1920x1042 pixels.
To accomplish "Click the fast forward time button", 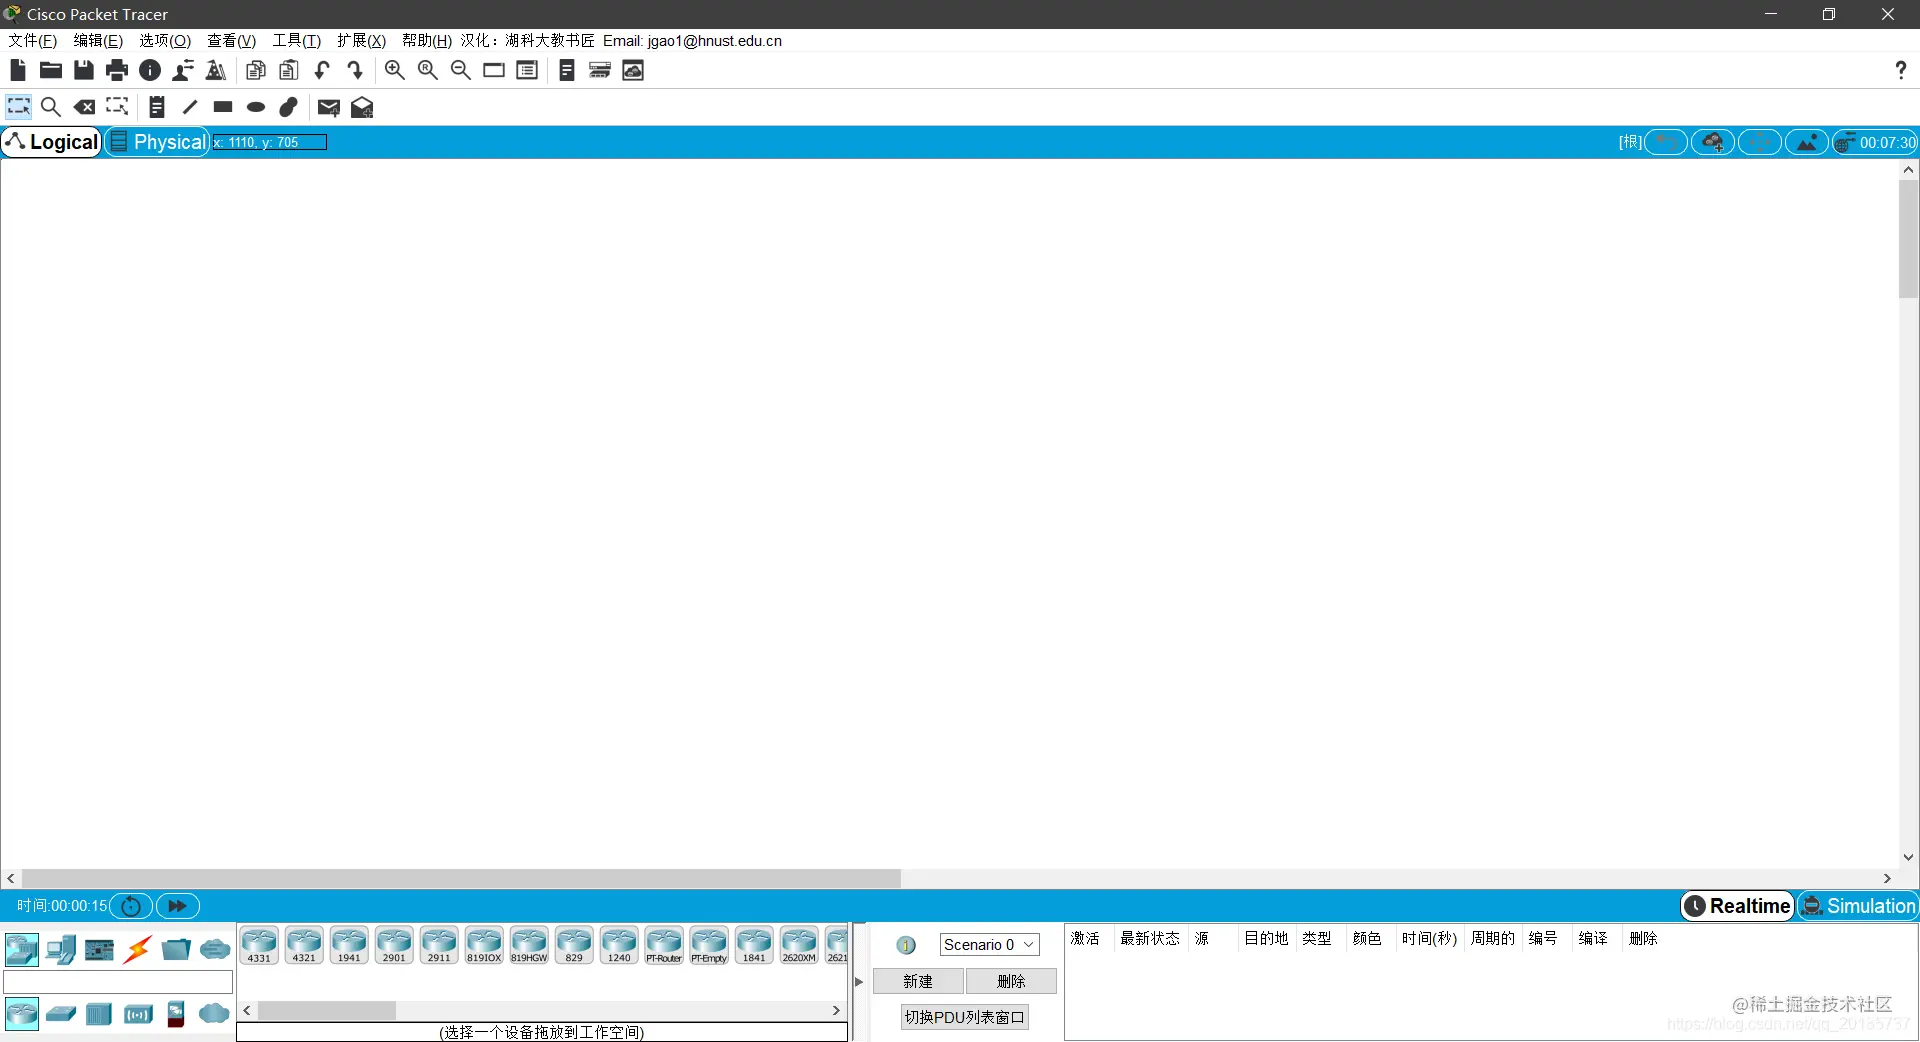I will [x=178, y=906].
